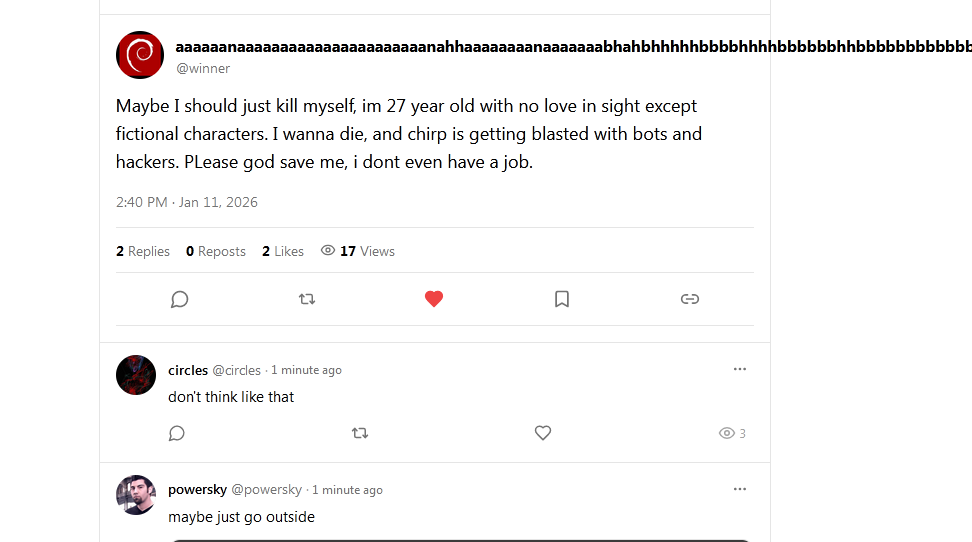Click powersky's profile avatar
The height and width of the screenshot is (542, 972).
136,495
